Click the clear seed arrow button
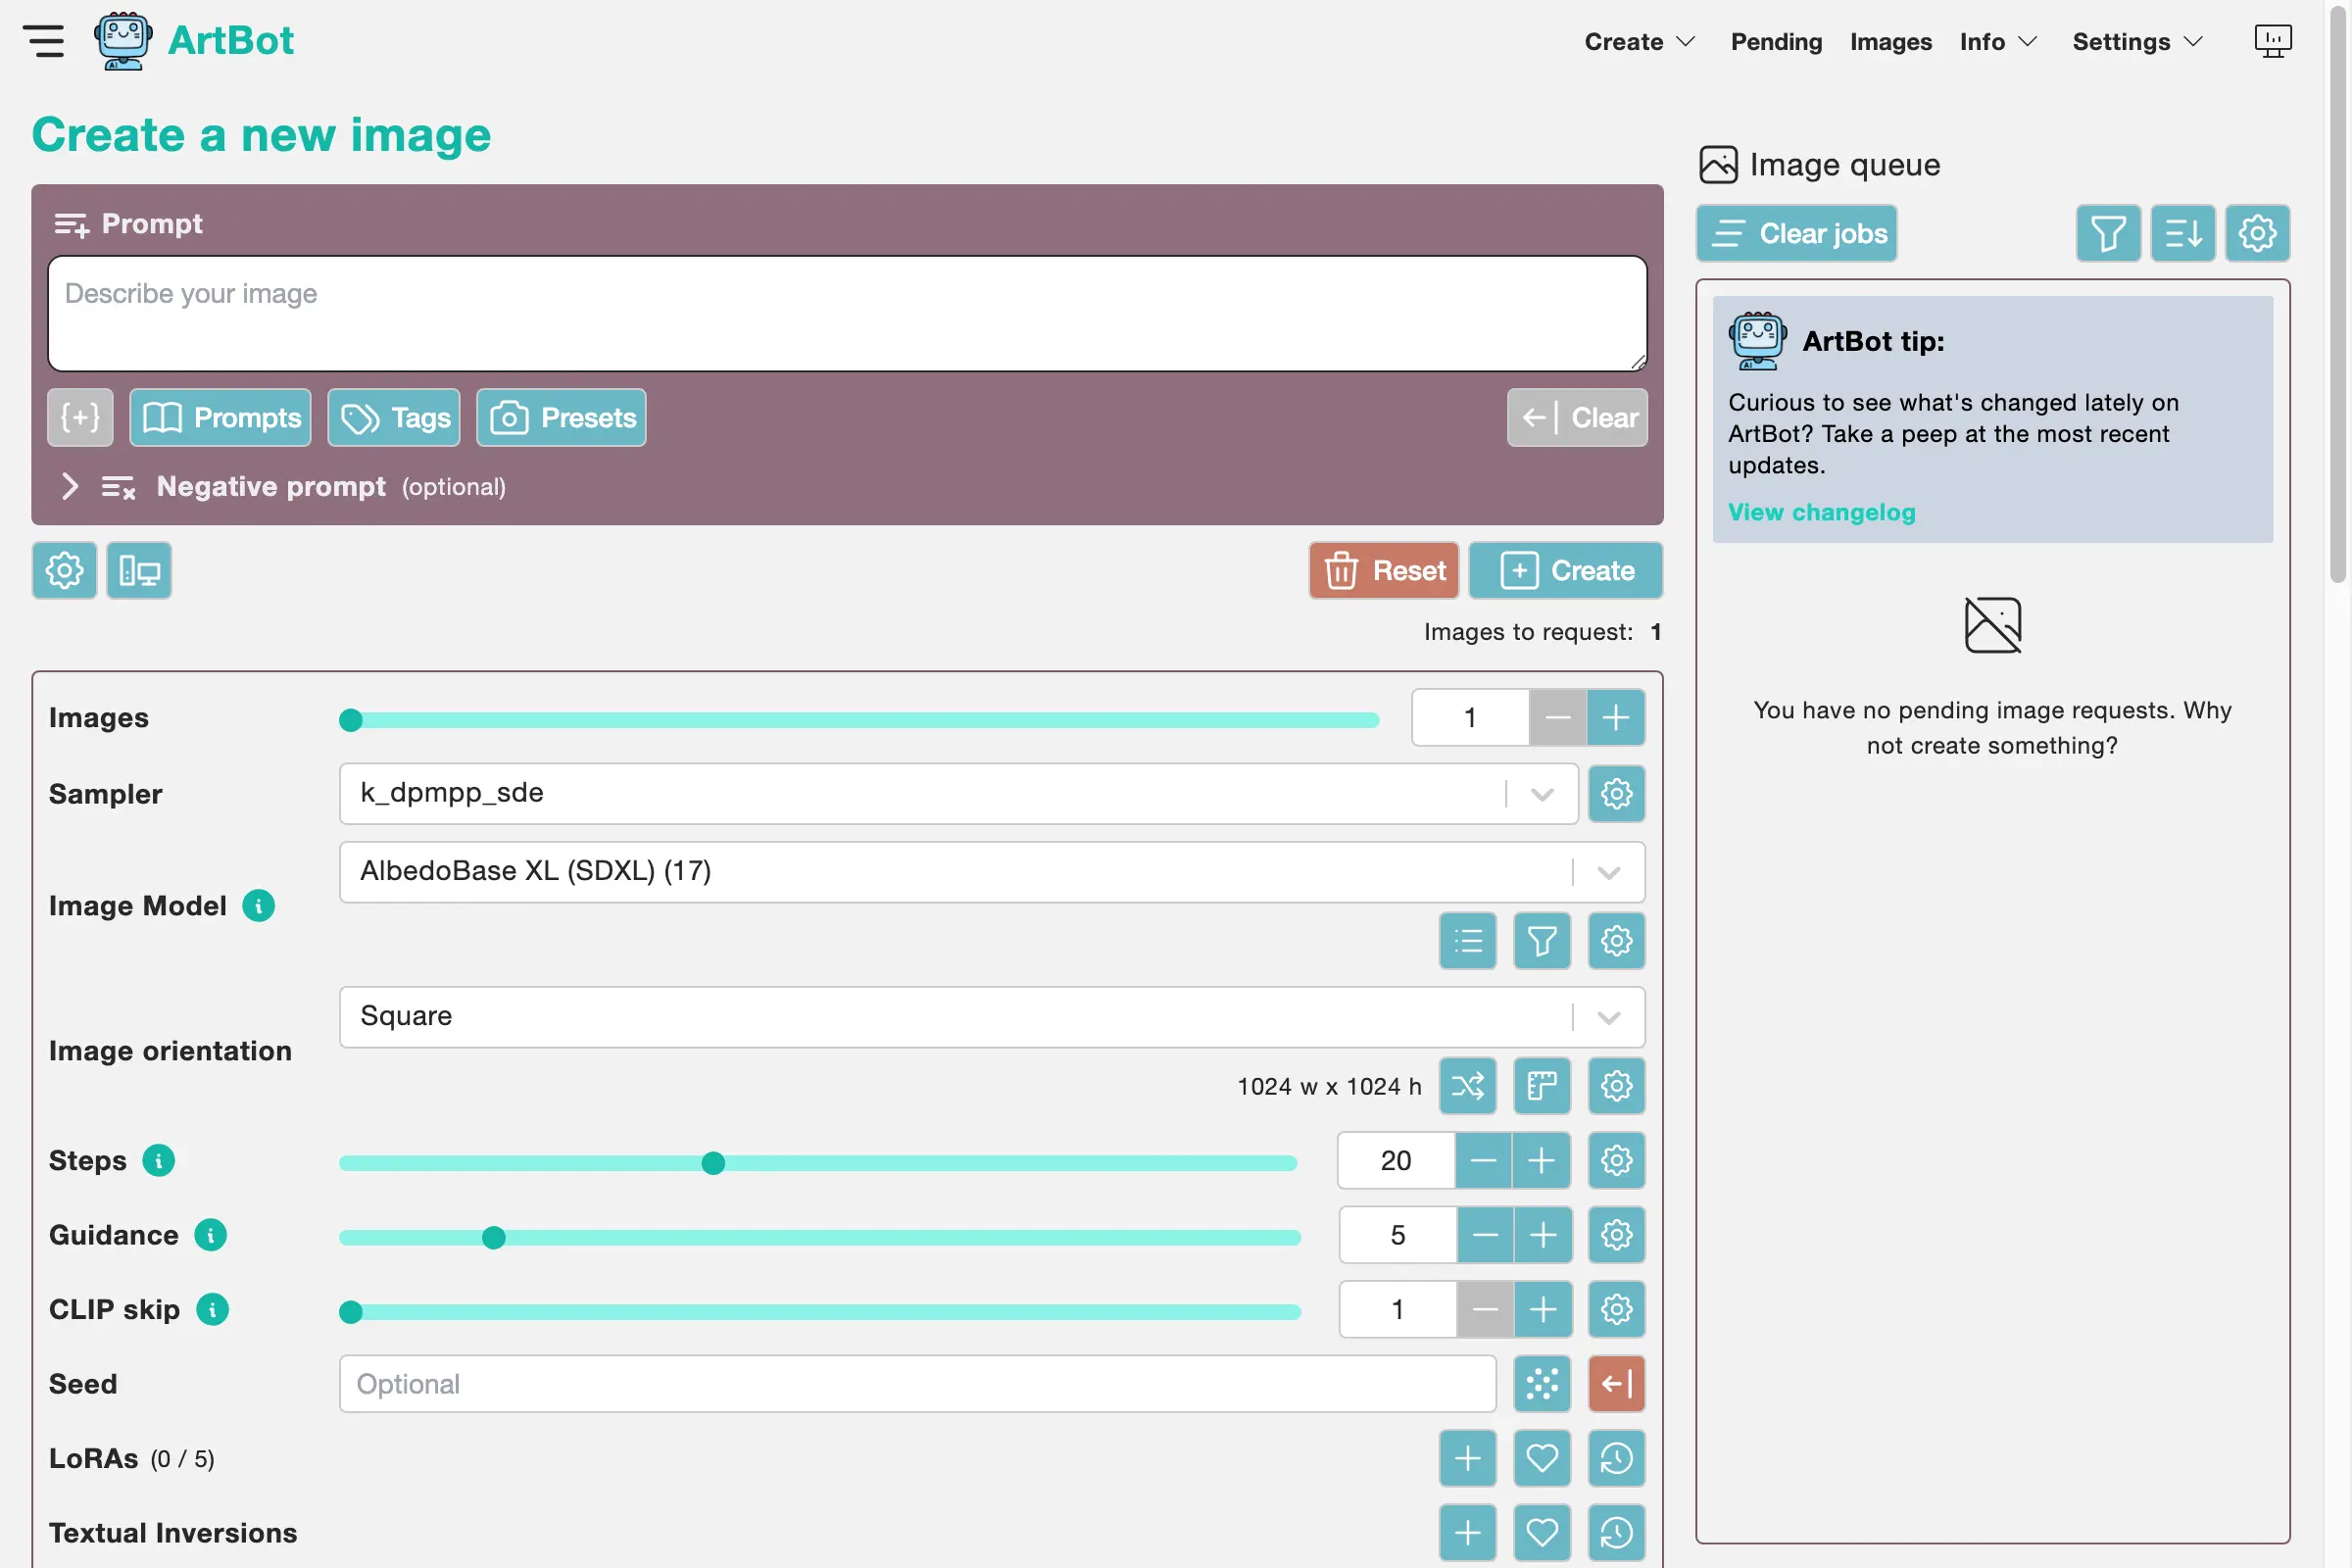Viewport: 2352px width, 1568px height. pyautogui.click(x=1615, y=1384)
